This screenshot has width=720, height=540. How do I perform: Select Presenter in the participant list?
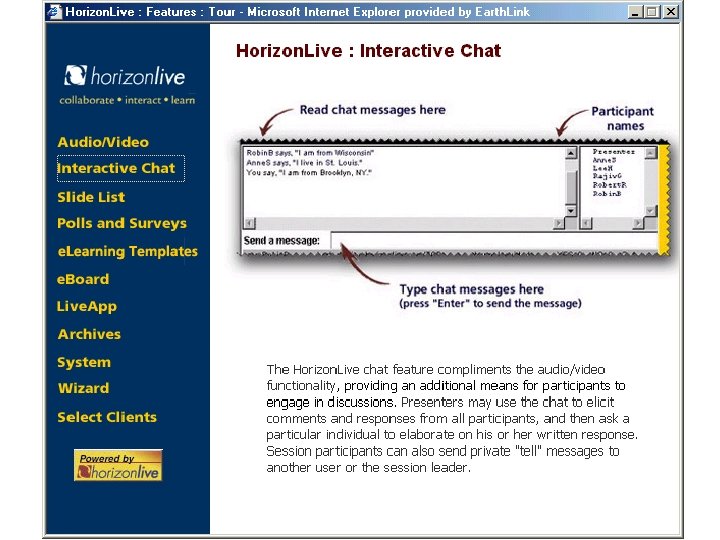point(613,152)
